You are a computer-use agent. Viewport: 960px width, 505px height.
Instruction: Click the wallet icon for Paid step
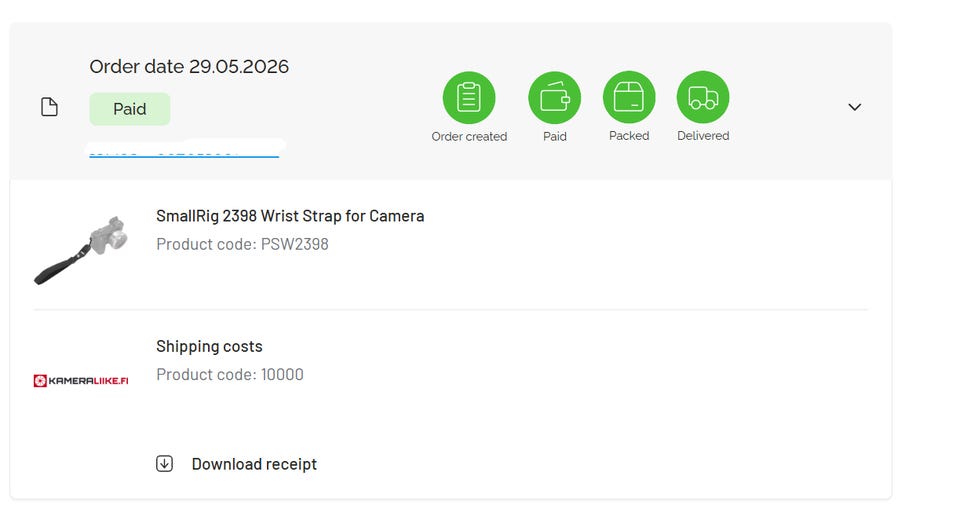click(555, 97)
